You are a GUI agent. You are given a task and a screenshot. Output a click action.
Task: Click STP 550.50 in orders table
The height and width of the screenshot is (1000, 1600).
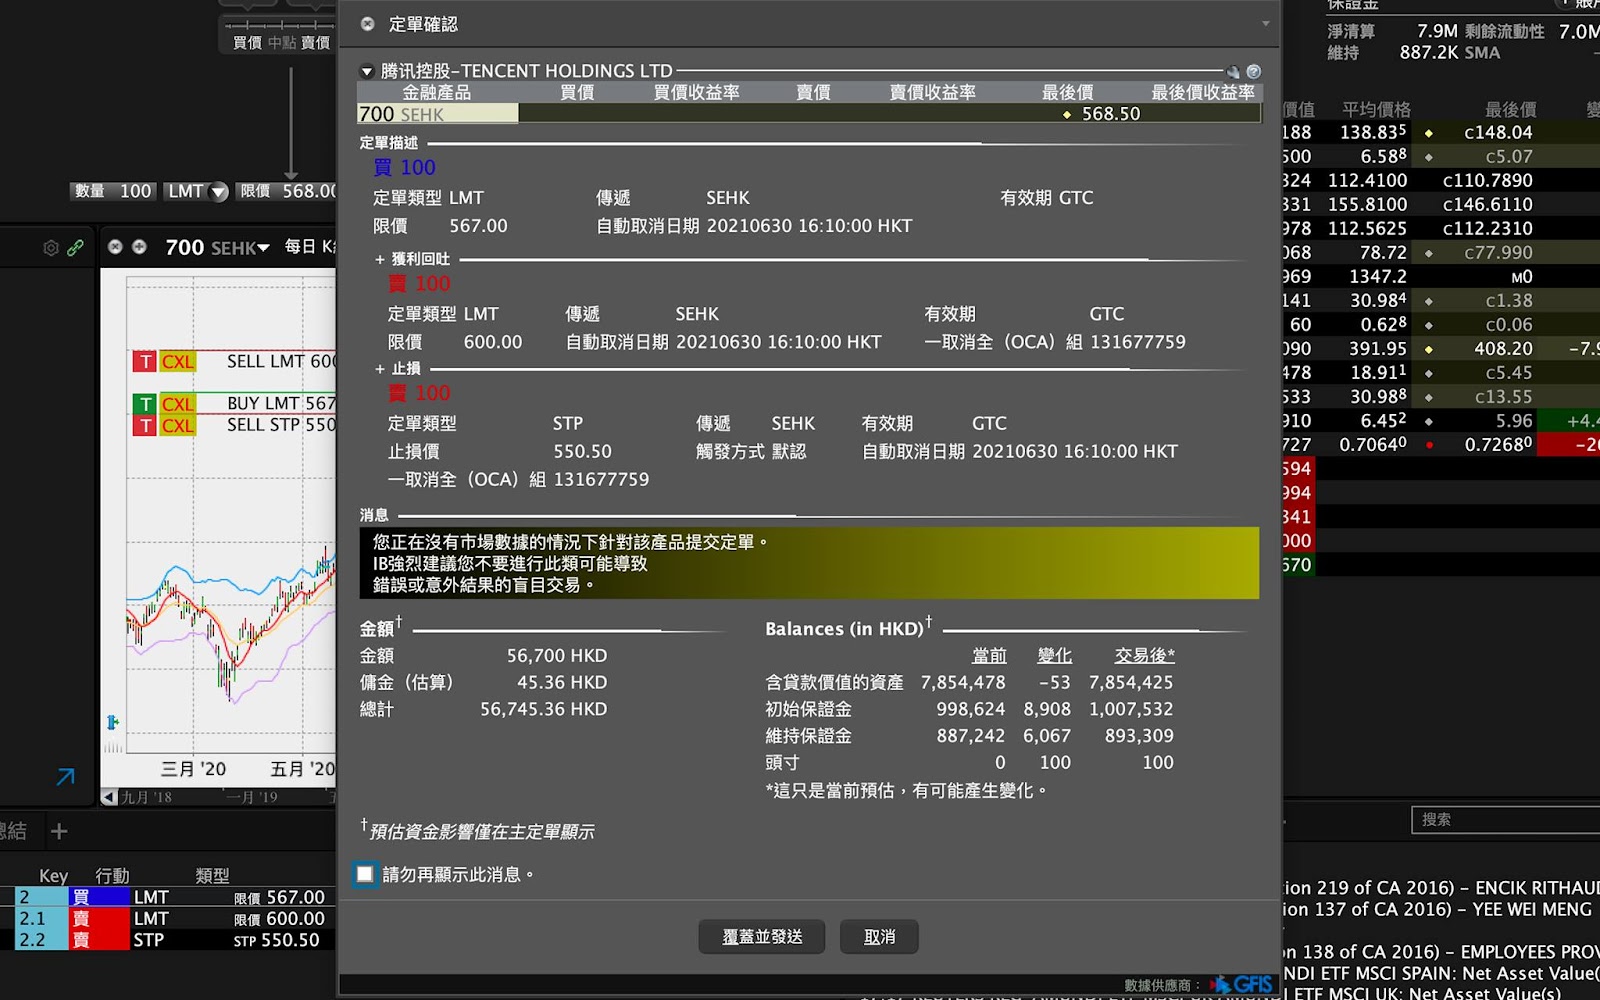pos(276,940)
